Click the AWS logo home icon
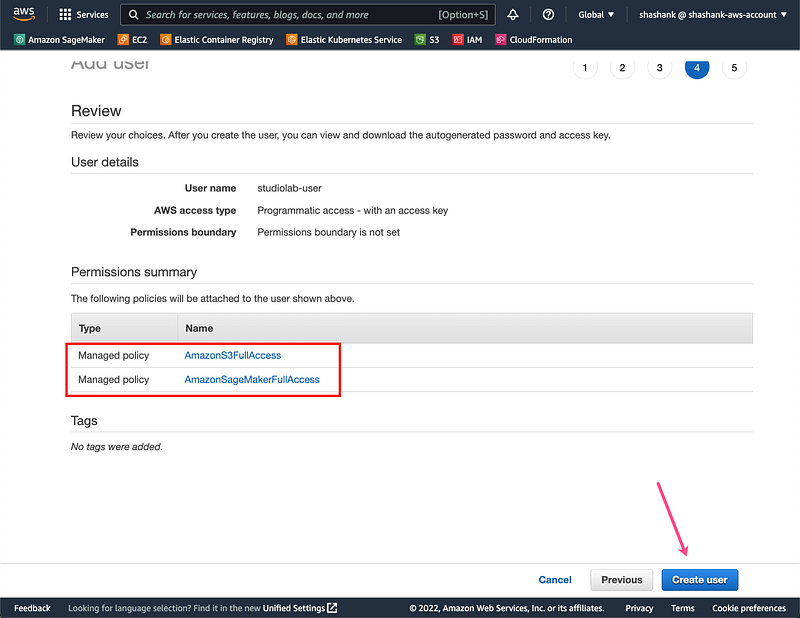Viewport: 800px width, 618px height. pyautogui.click(x=24, y=14)
